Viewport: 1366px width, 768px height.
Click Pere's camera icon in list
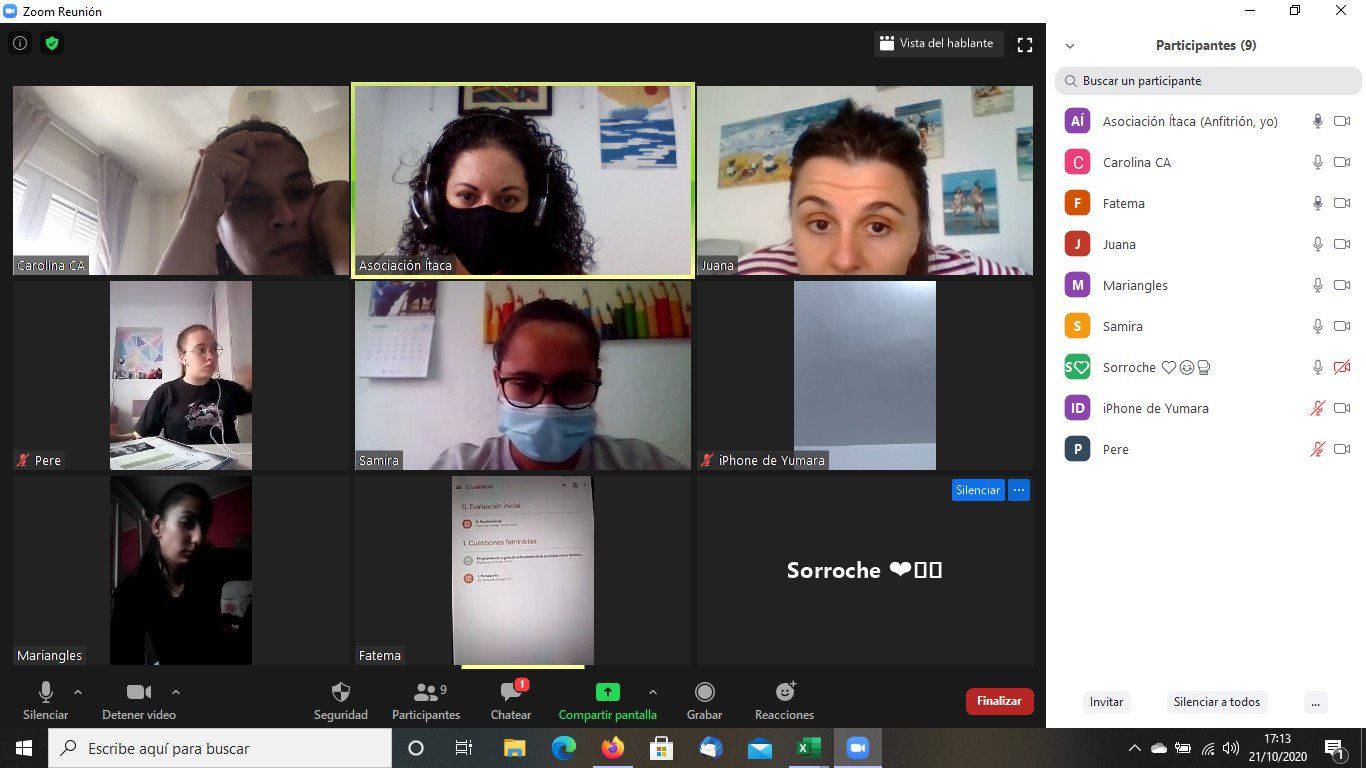[x=1342, y=449]
